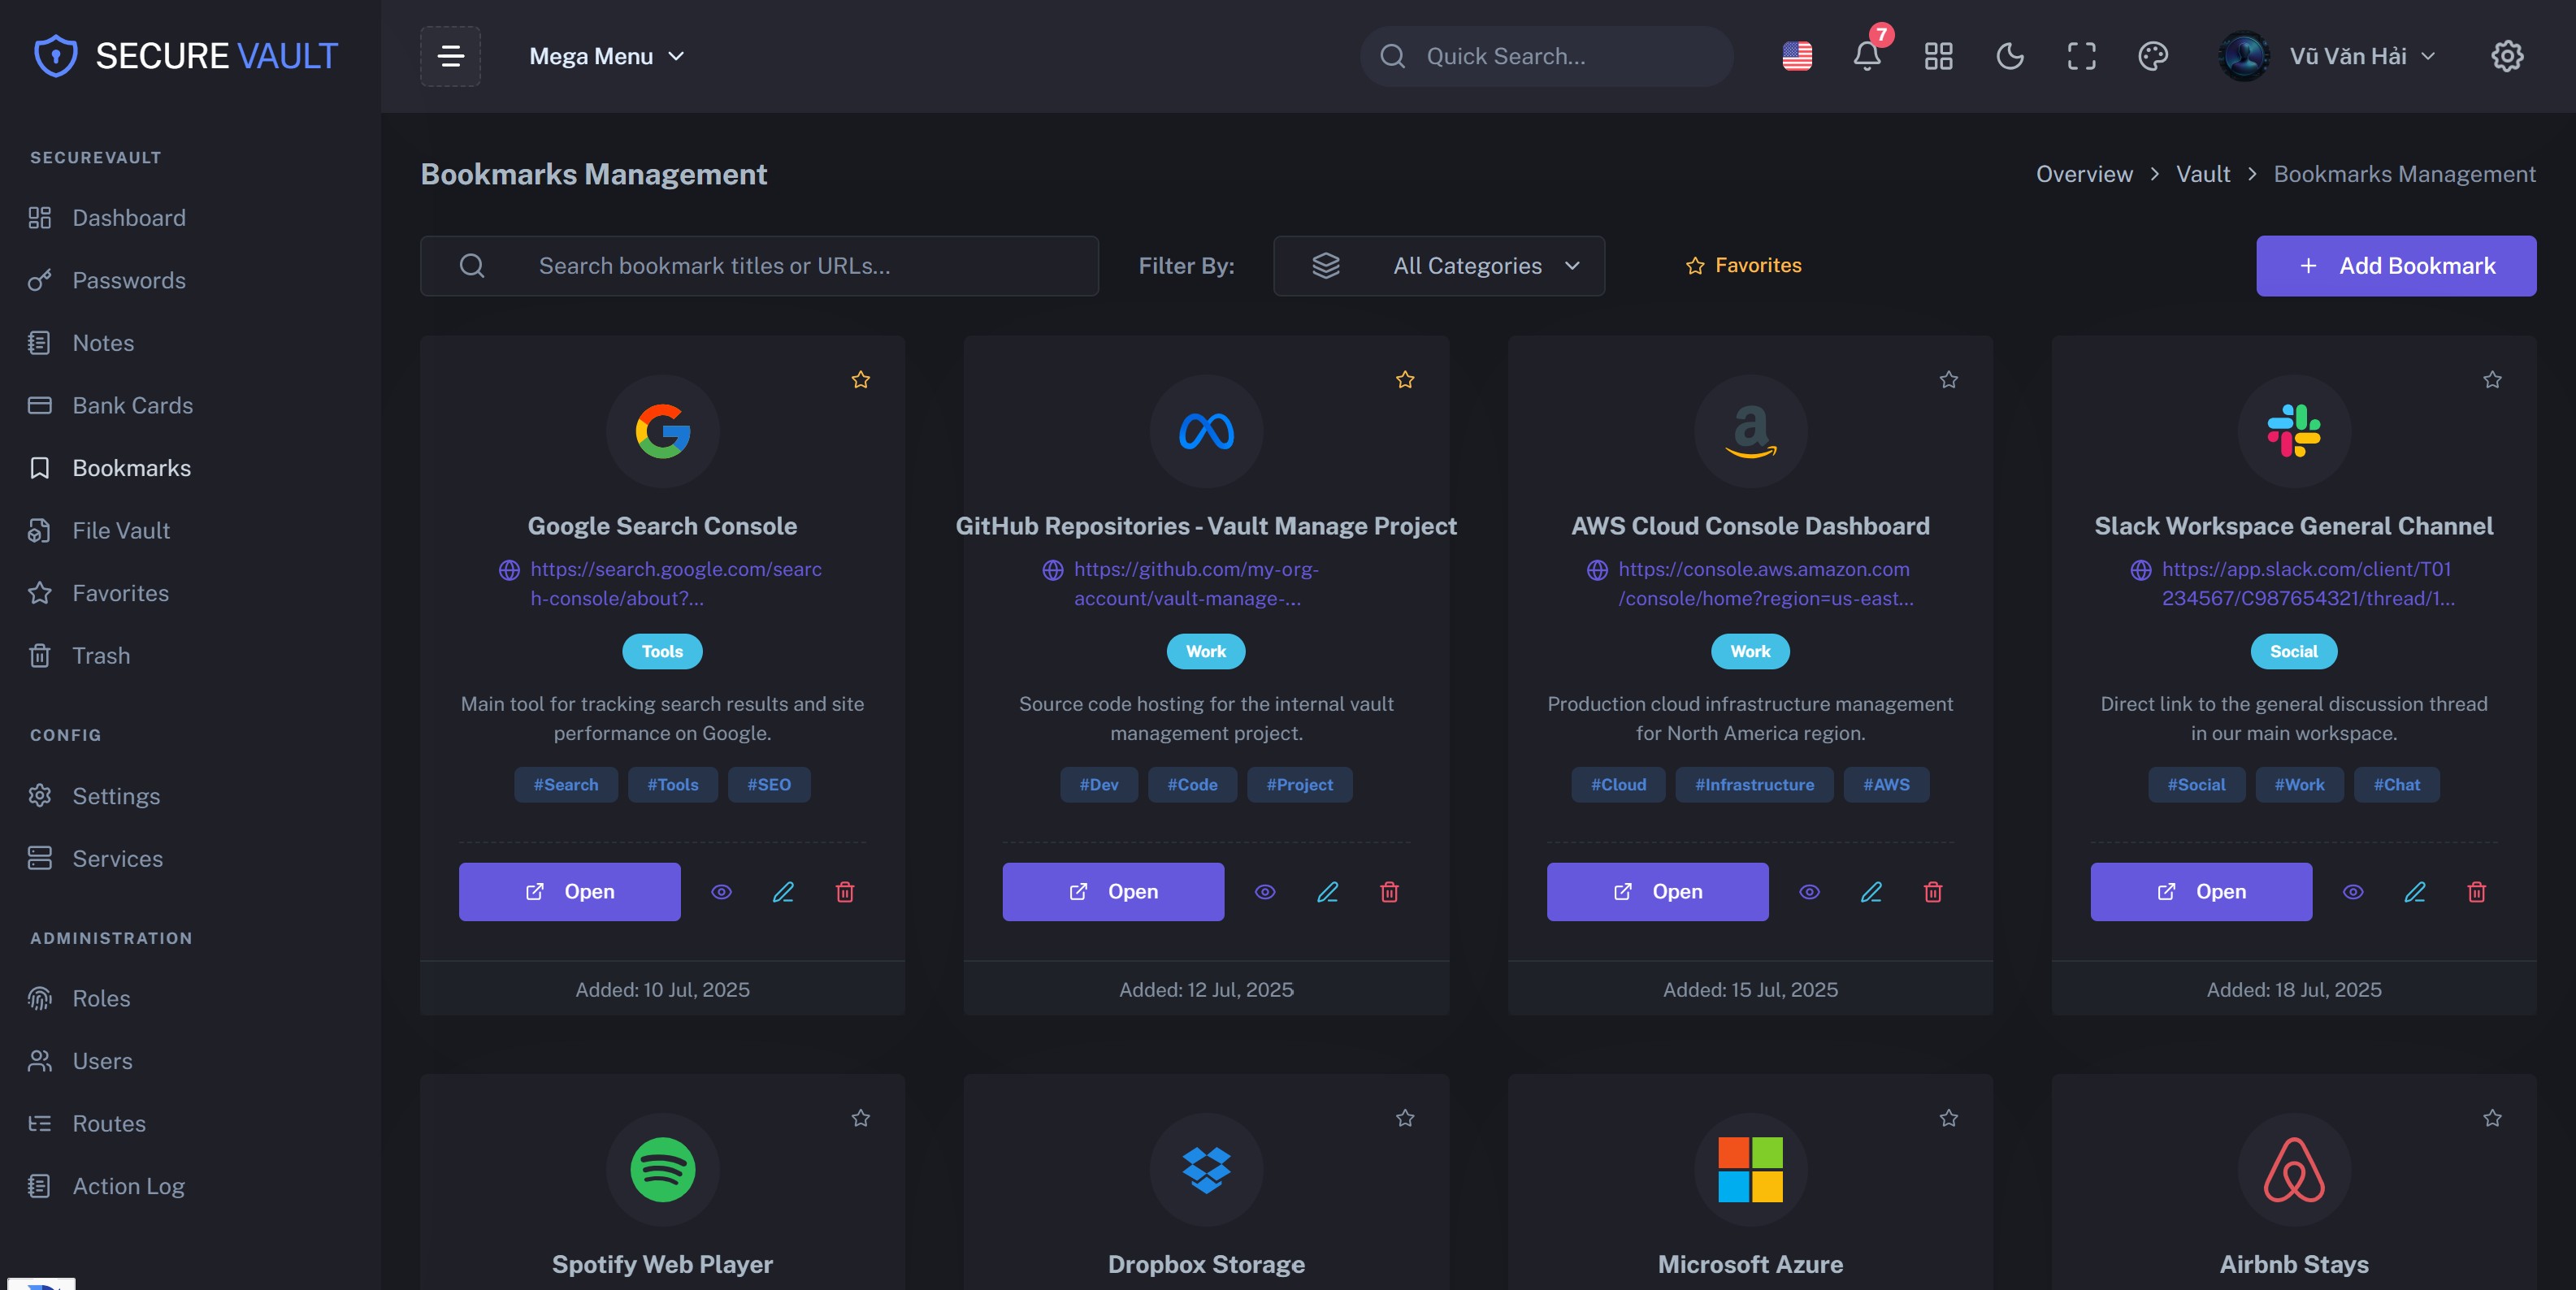Click the Amazon logo on AWS card

[x=1750, y=431]
